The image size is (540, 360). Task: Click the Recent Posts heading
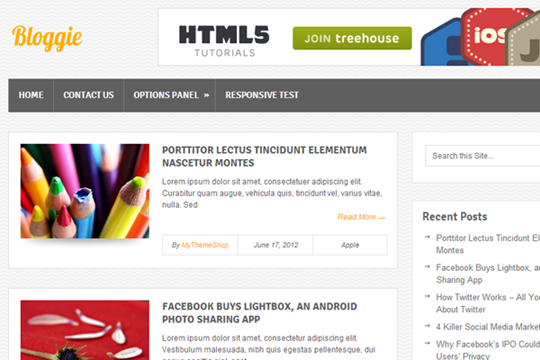[455, 217]
